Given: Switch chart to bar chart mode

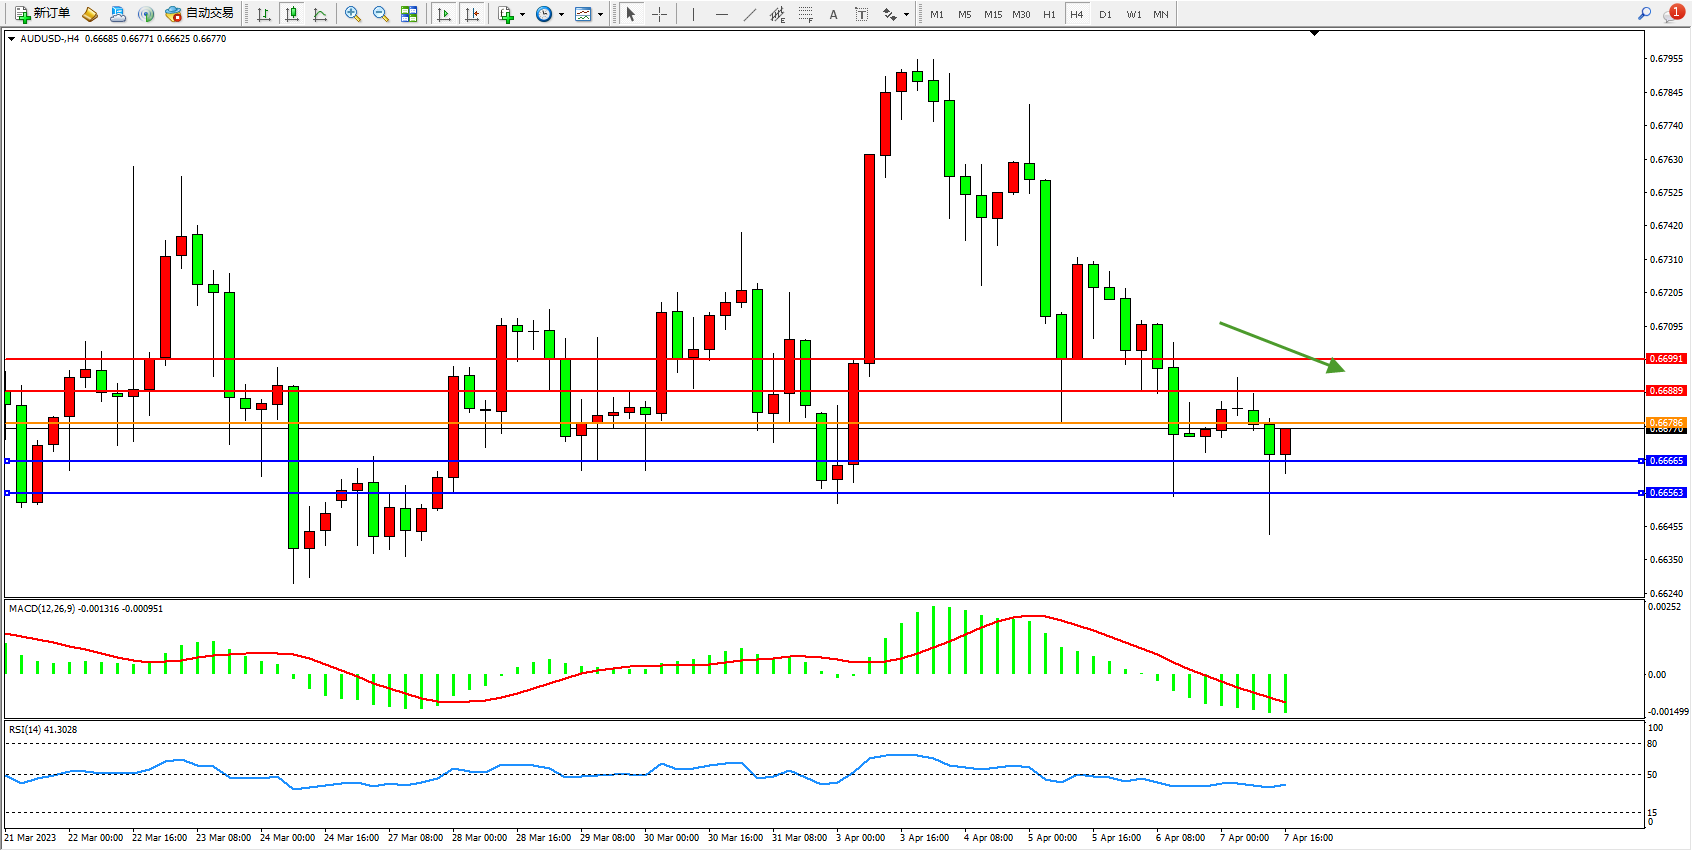Looking at the screenshot, I should tap(264, 14).
